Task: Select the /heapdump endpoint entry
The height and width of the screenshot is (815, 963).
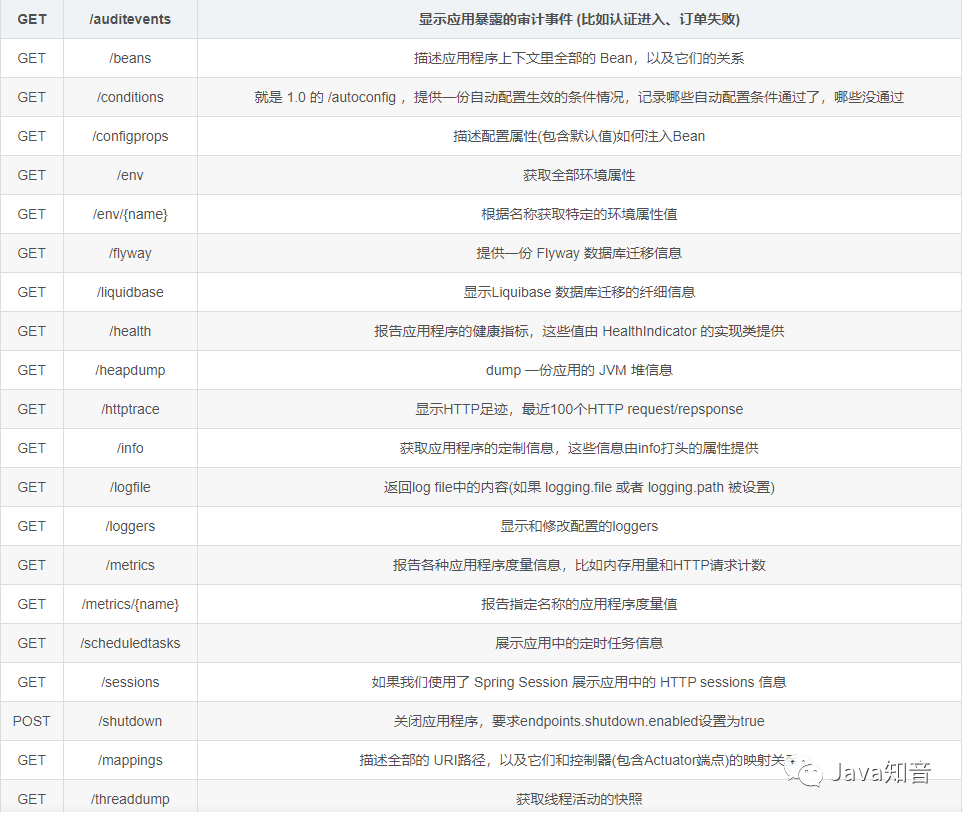Action: (x=130, y=370)
